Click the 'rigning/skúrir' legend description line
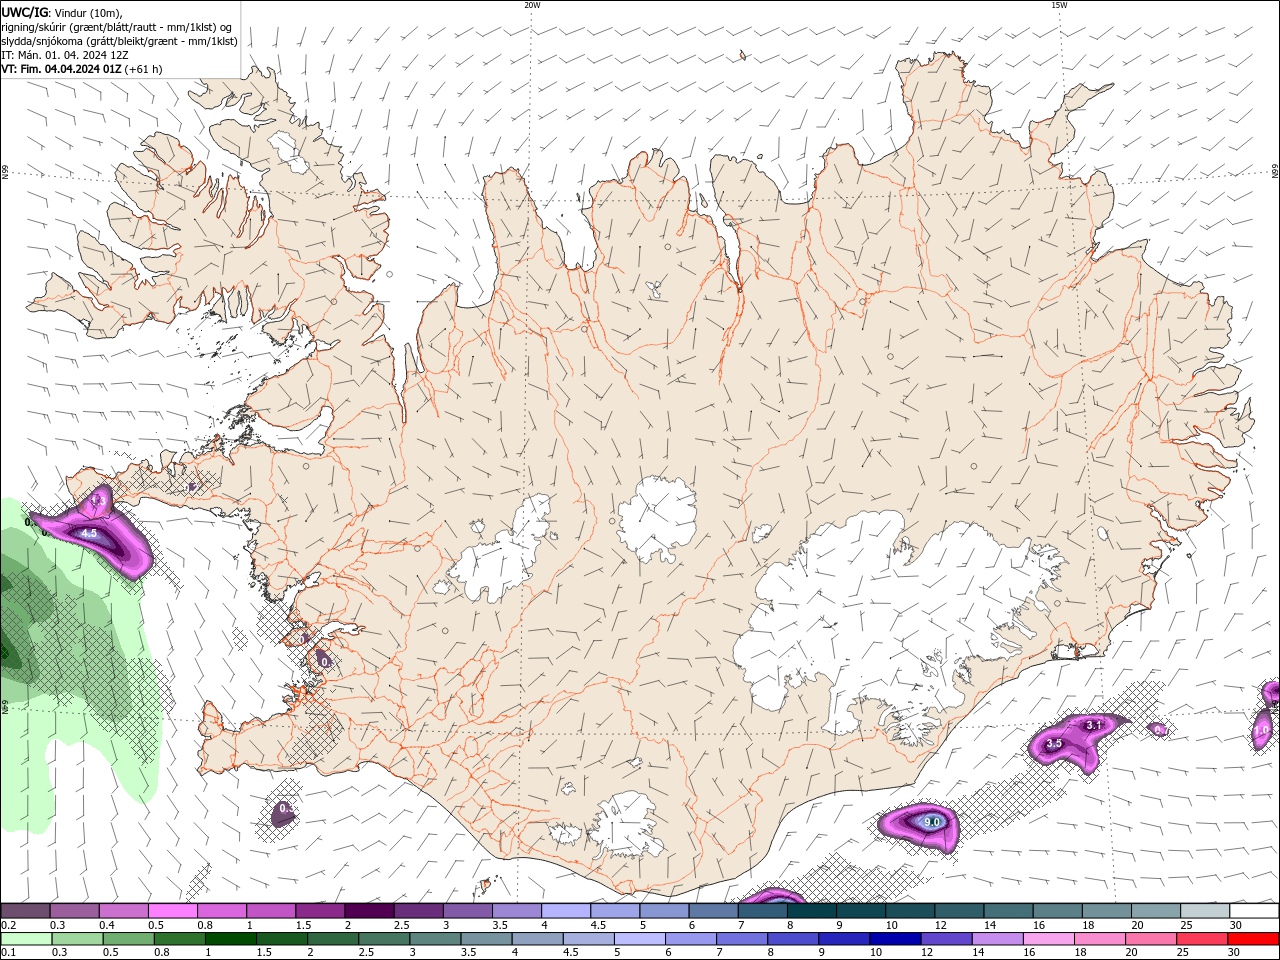 click(117, 27)
